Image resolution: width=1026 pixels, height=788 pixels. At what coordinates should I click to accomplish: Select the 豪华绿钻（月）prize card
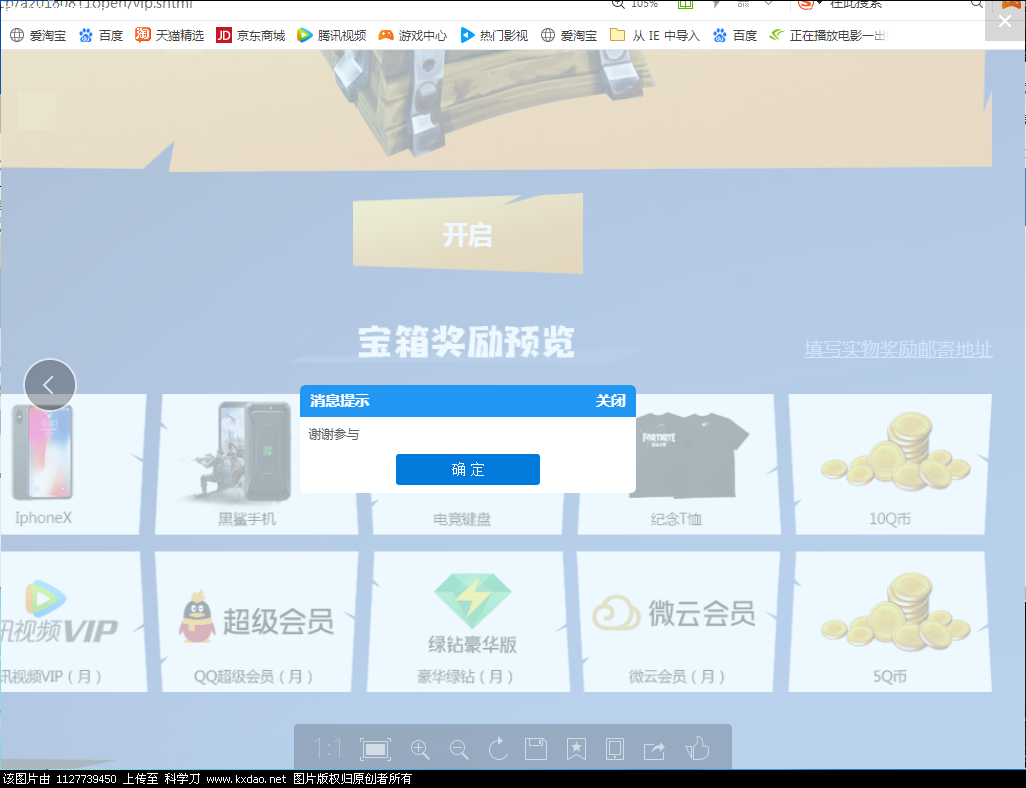click(x=468, y=622)
